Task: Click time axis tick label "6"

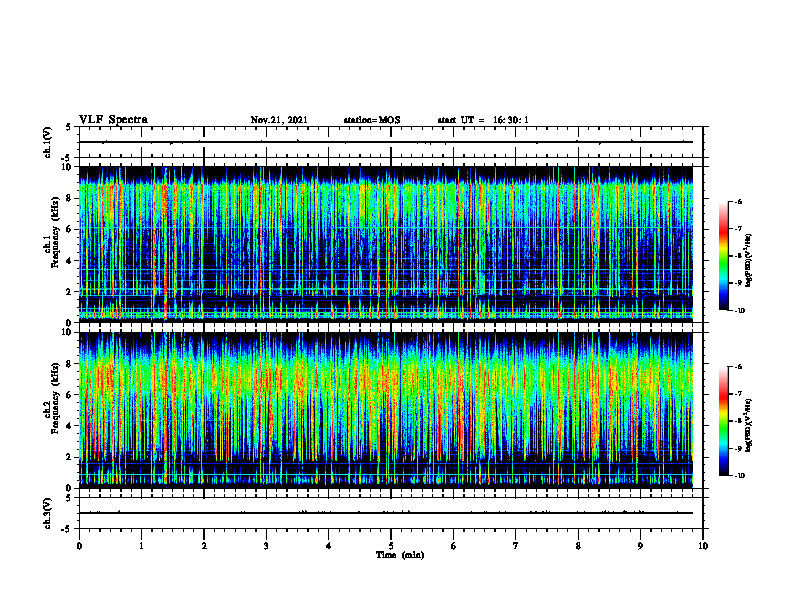Action: [454, 546]
